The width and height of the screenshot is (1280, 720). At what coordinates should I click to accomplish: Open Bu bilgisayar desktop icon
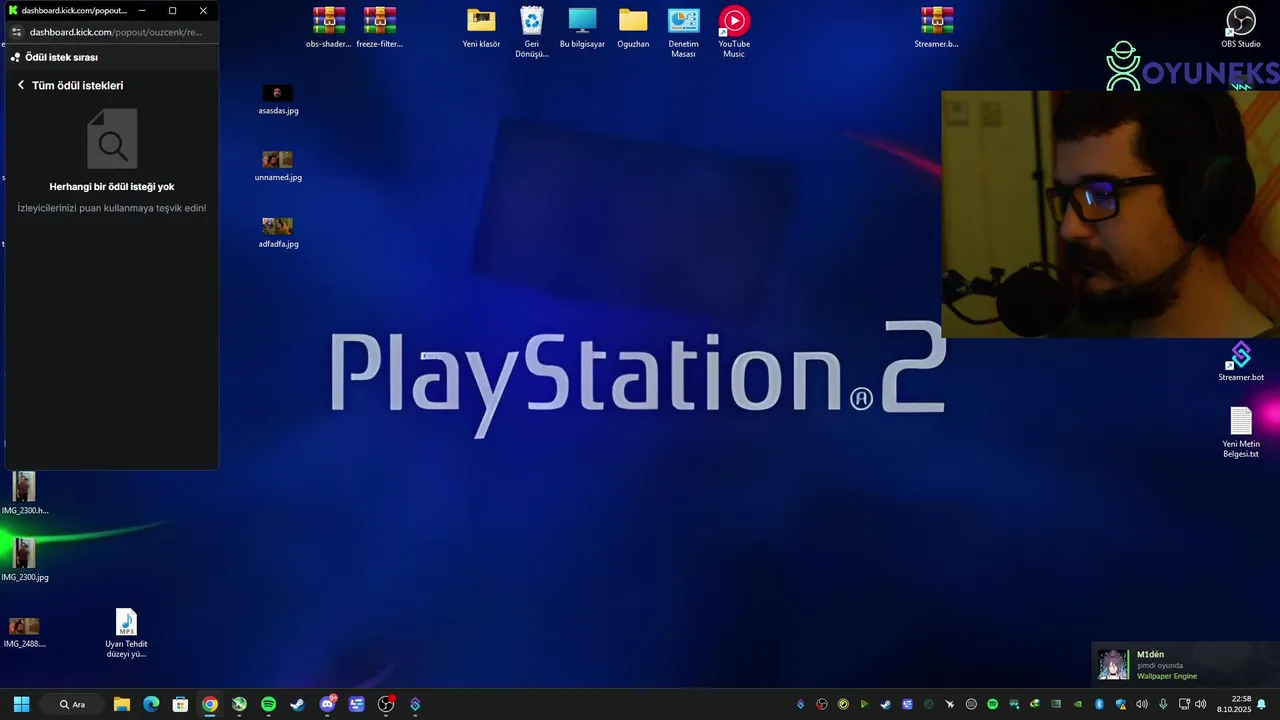click(x=582, y=28)
